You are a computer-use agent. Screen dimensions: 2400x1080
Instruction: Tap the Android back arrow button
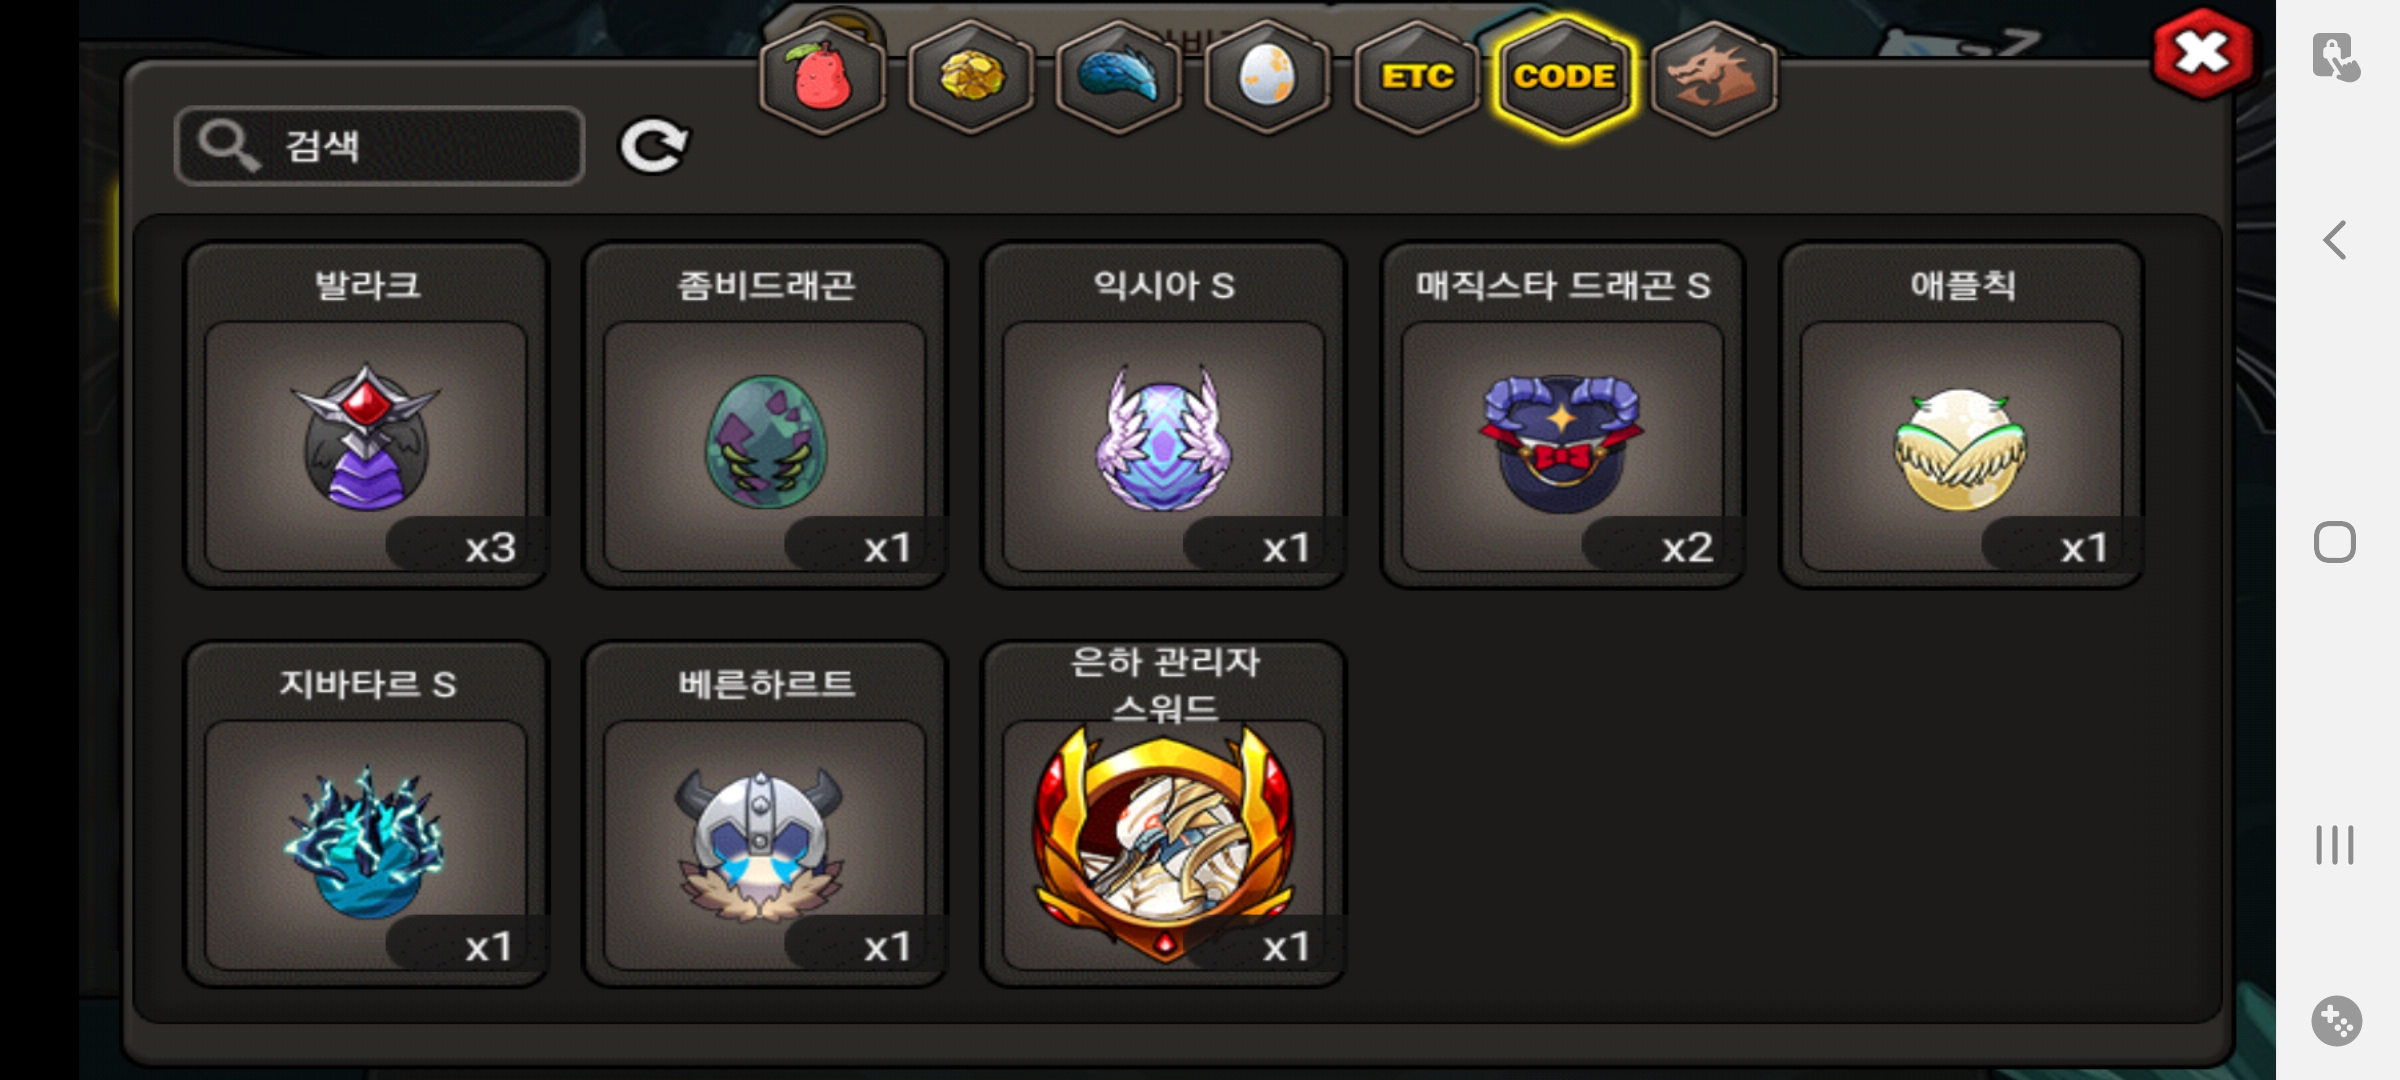coord(2336,240)
